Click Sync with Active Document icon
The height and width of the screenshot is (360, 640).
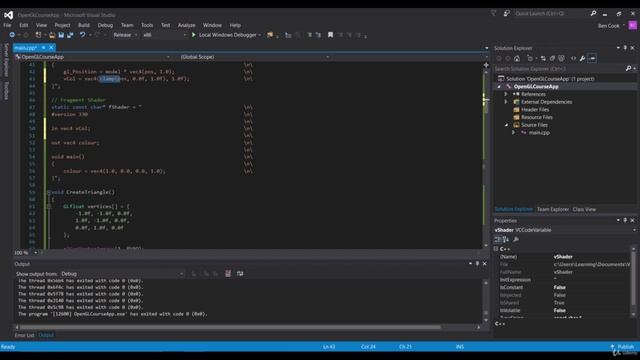pyautogui.click(x=543, y=58)
